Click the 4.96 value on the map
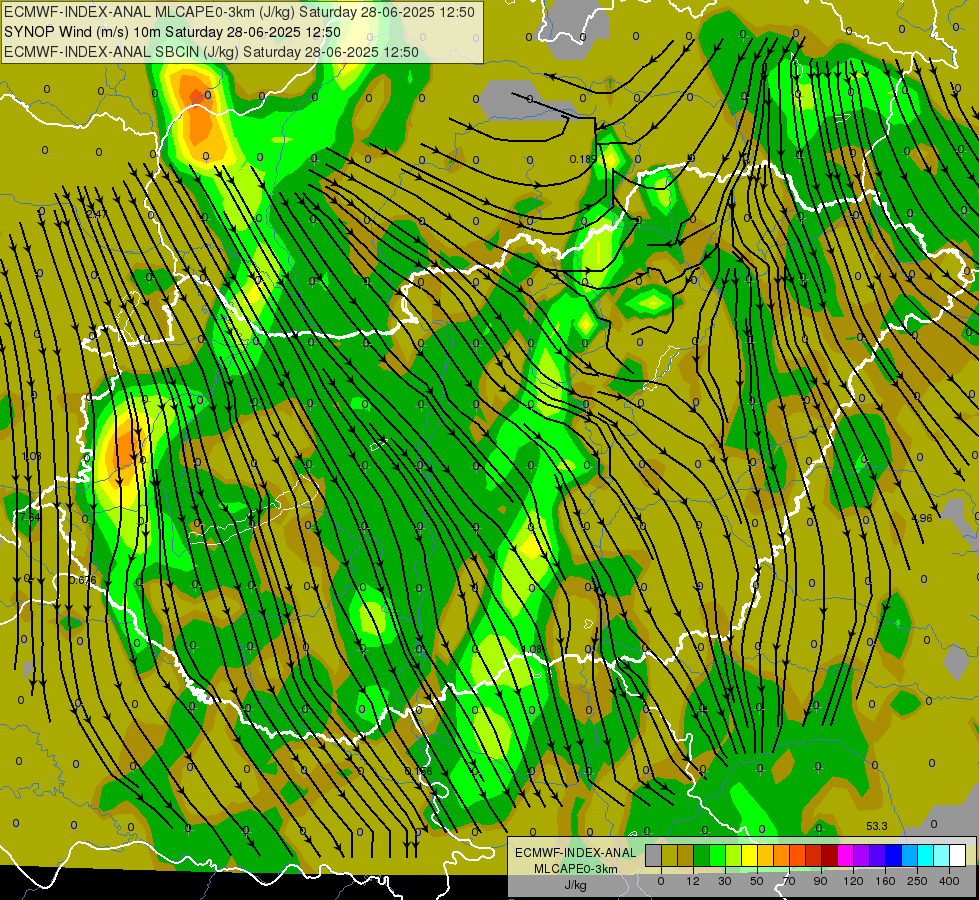979x900 pixels. (x=922, y=518)
